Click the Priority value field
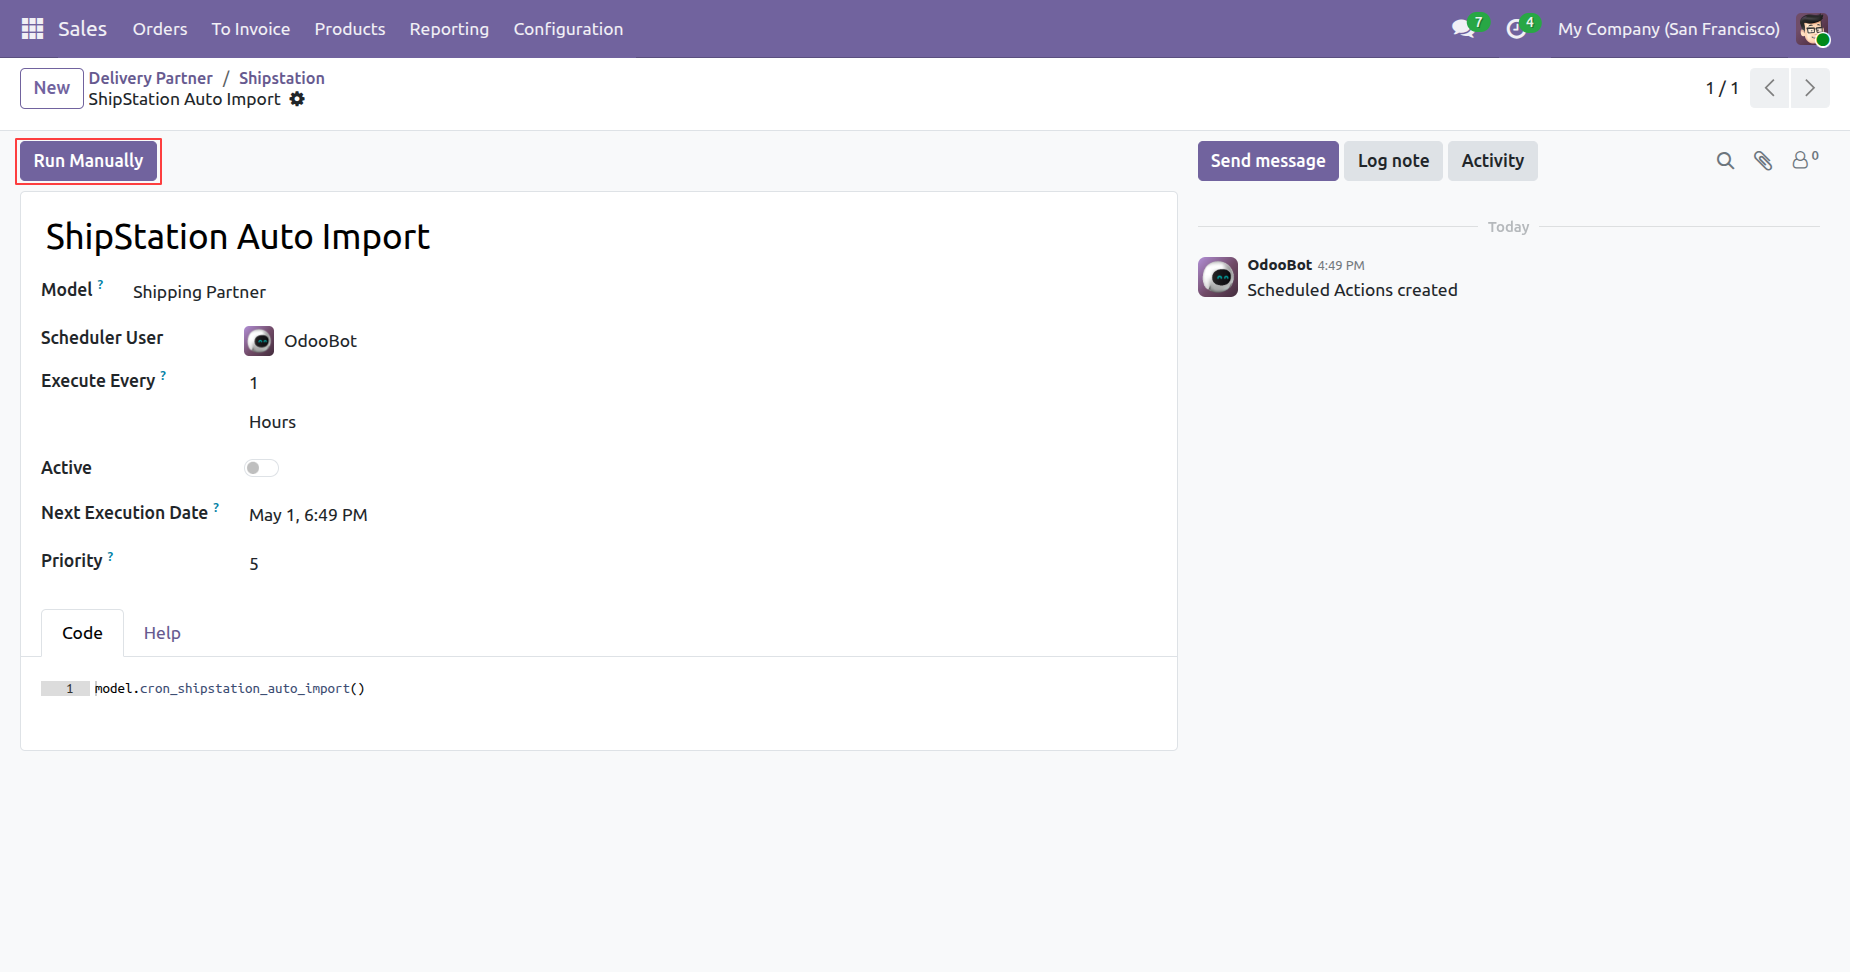The height and width of the screenshot is (972, 1850). click(x=254, y=564)
